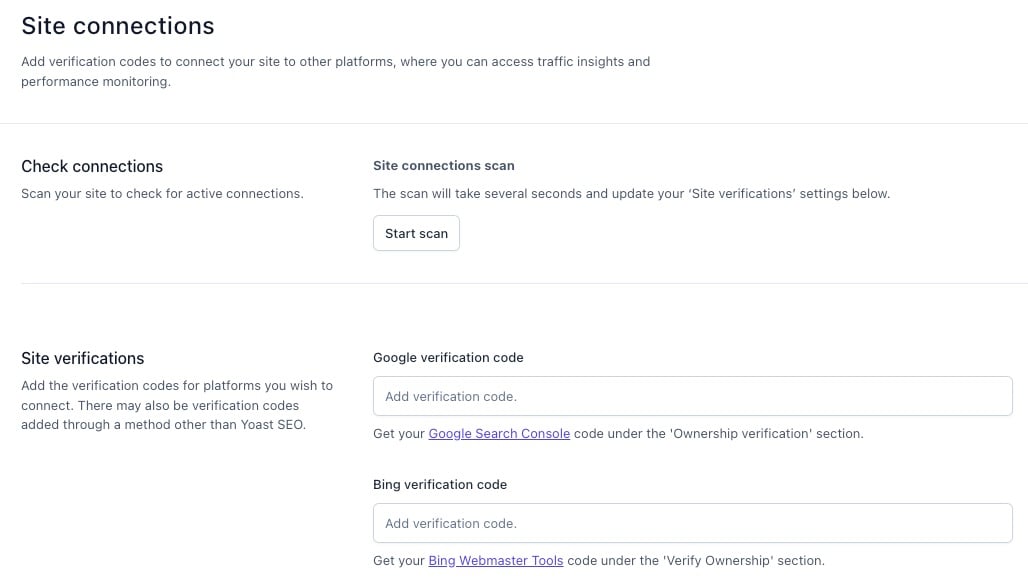This screenshot has width=1028, height=581.
Task: Select the 'Check connections' section heading
Action: 92,166
